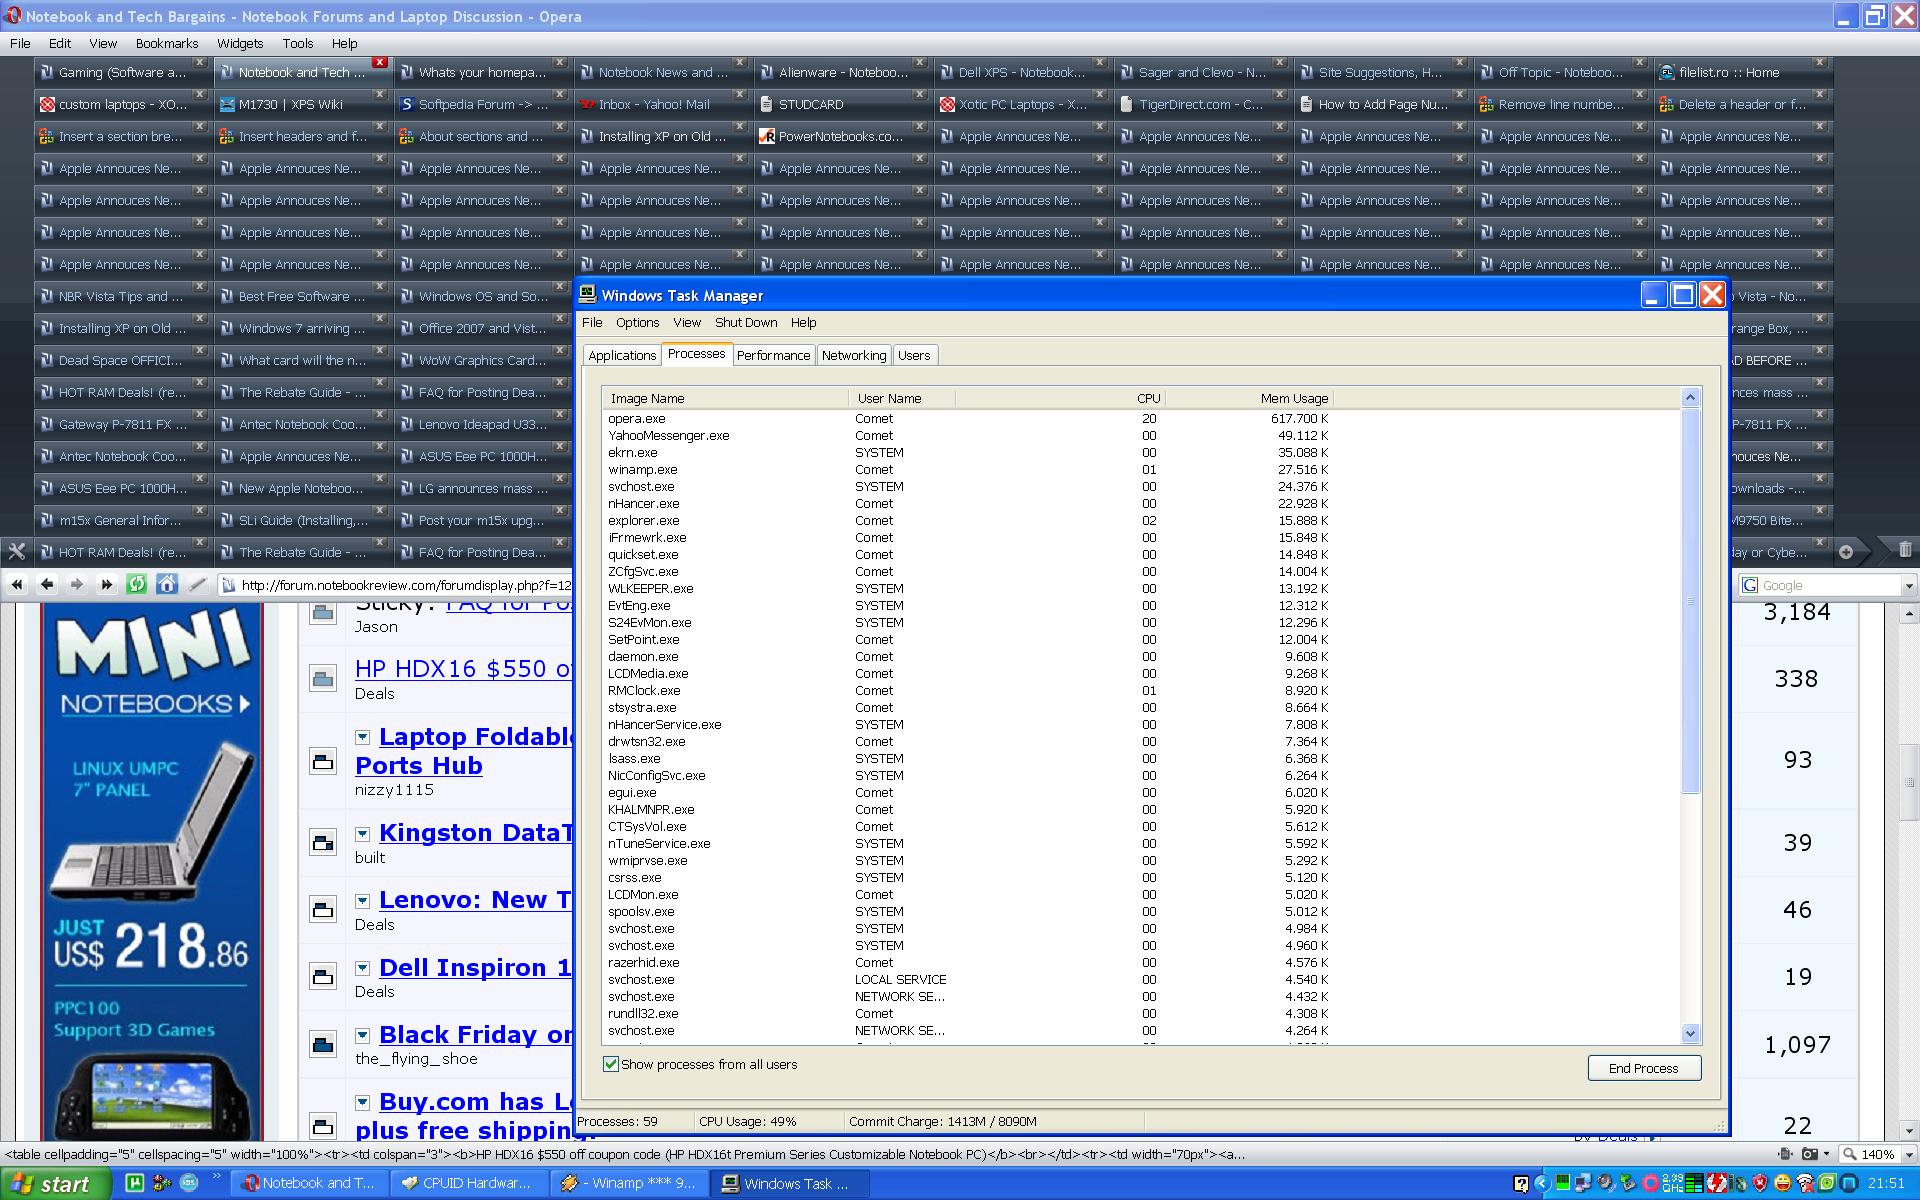
Task: Expand the Kingston DataT thread arrow
Action: tap(362, 834)
